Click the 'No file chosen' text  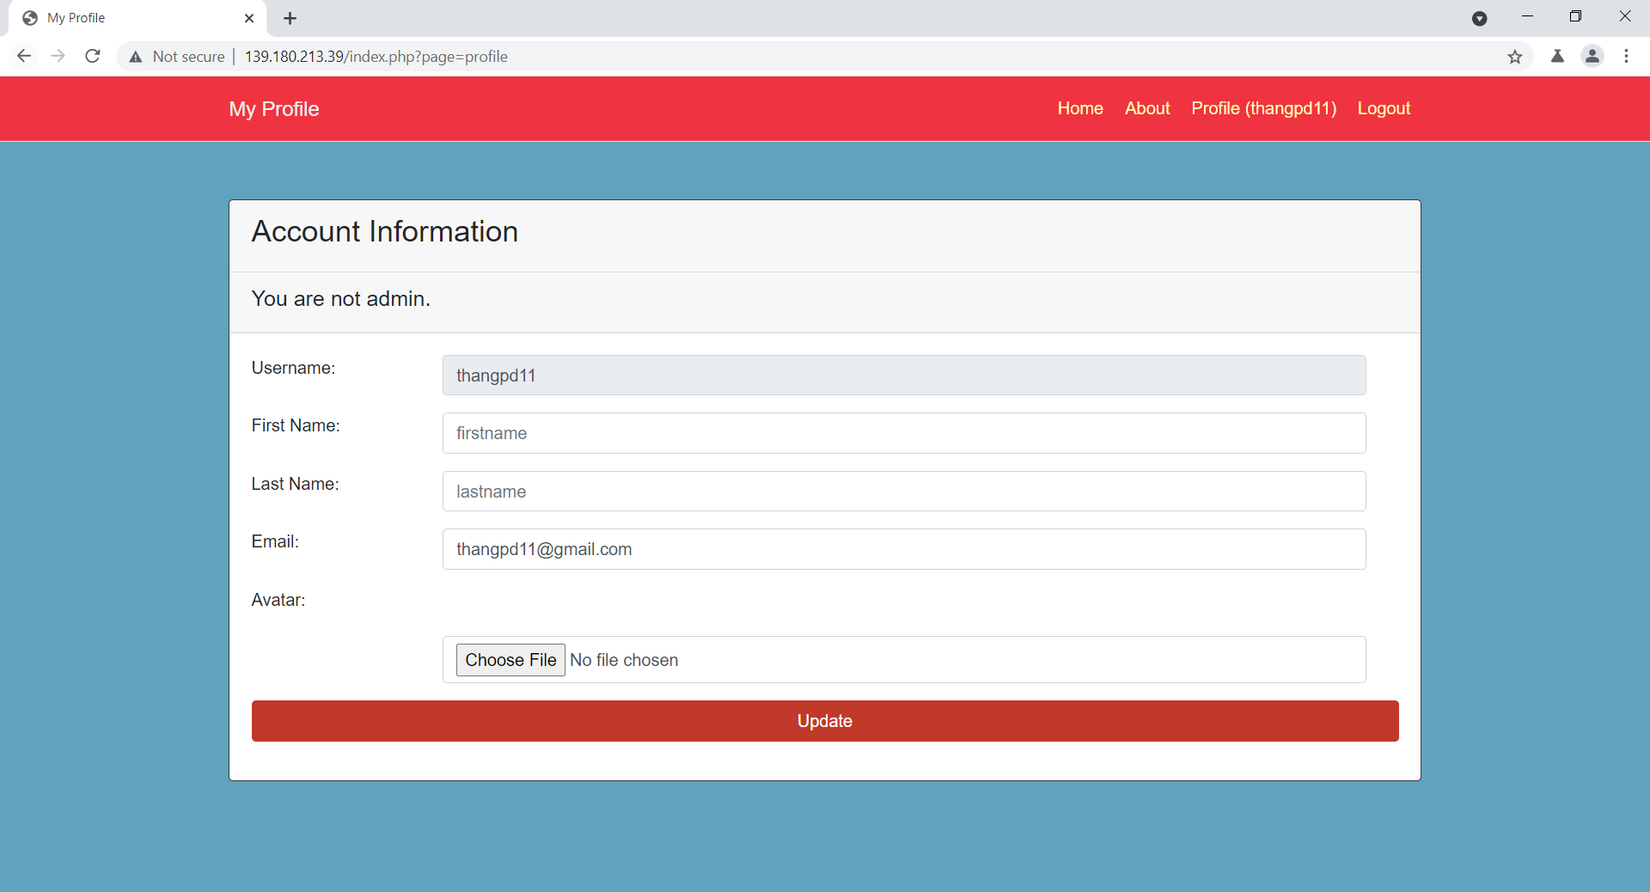coord(624,660)
